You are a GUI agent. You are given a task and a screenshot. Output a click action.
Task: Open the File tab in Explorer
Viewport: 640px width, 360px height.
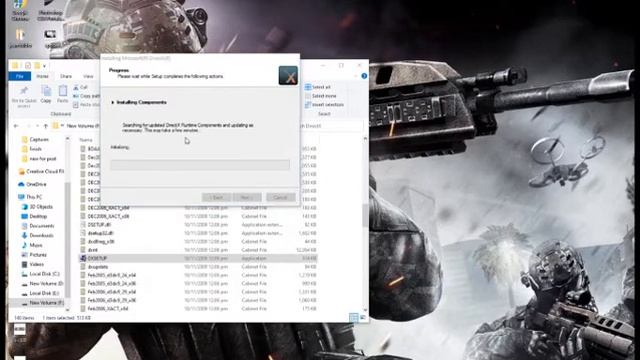click(x=20, y=76)
